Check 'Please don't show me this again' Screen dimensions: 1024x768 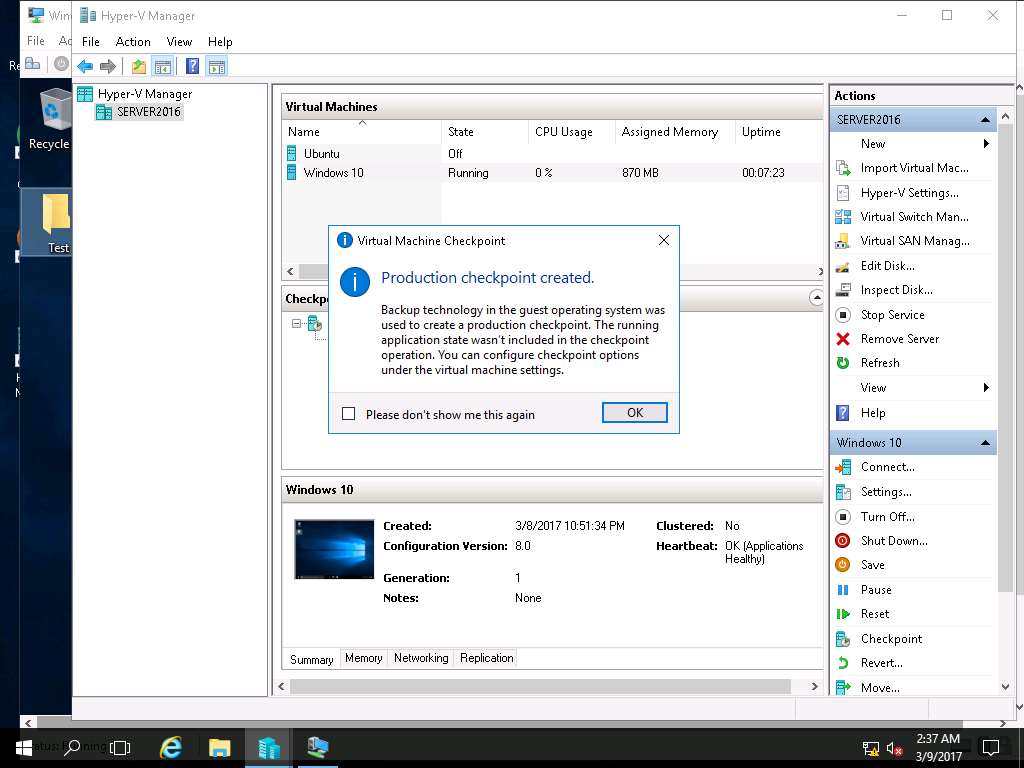349,414
